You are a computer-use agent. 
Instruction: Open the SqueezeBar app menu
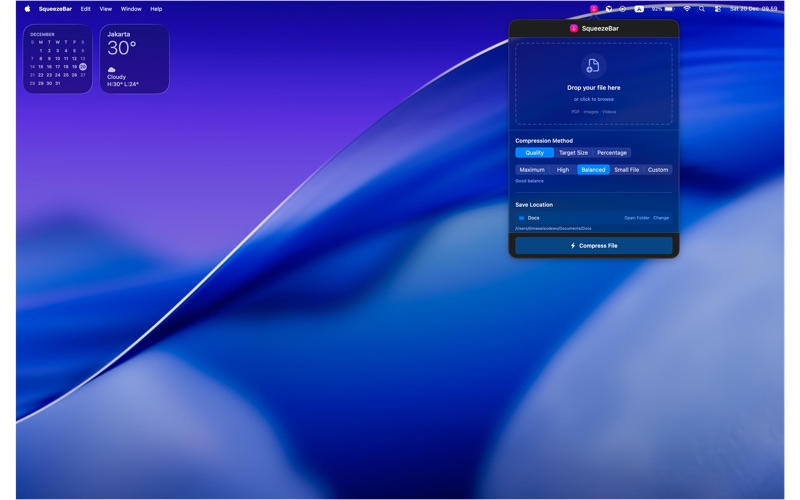pos(55,9)
